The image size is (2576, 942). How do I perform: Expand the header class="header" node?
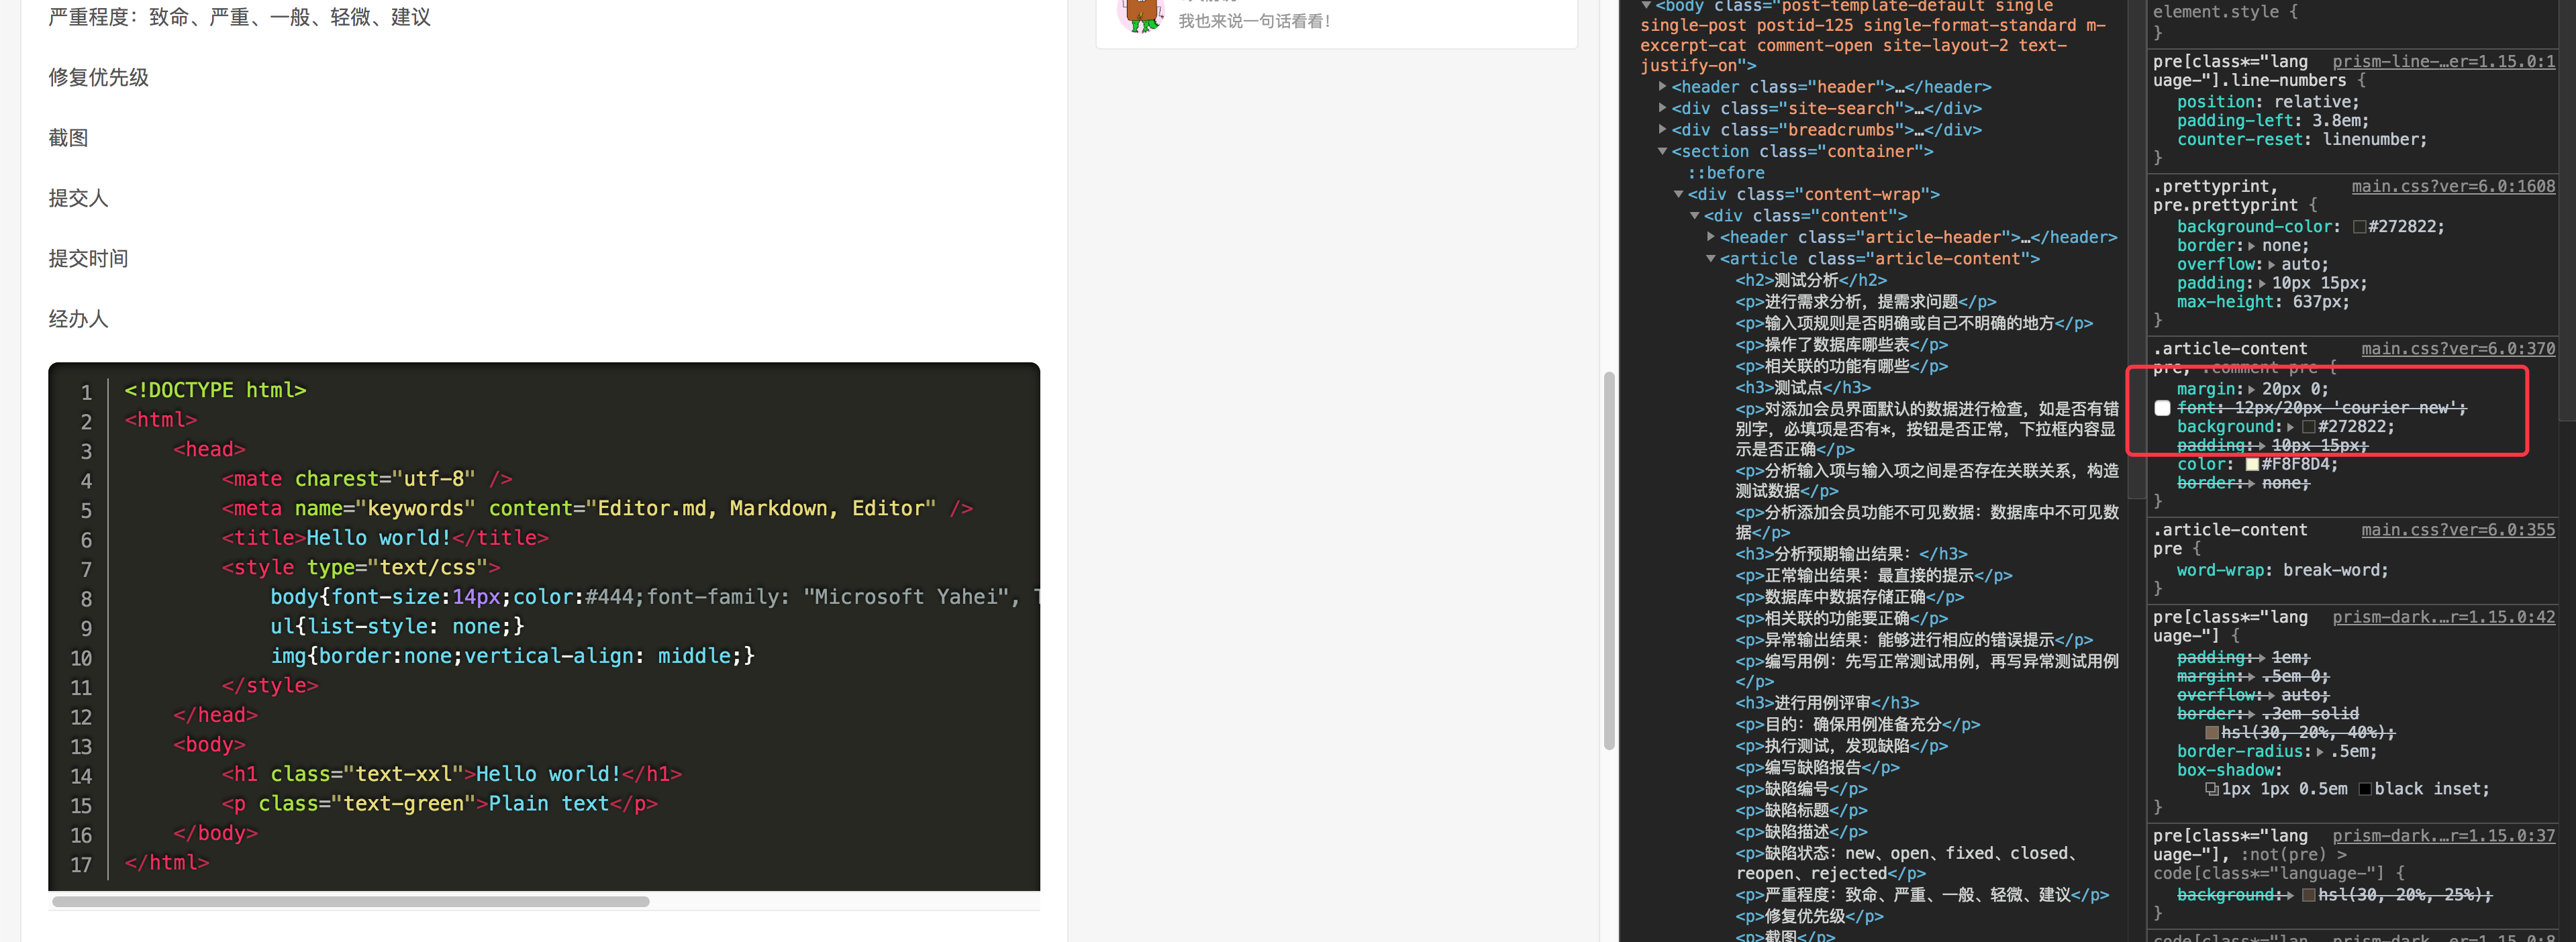pos(1663,87)
